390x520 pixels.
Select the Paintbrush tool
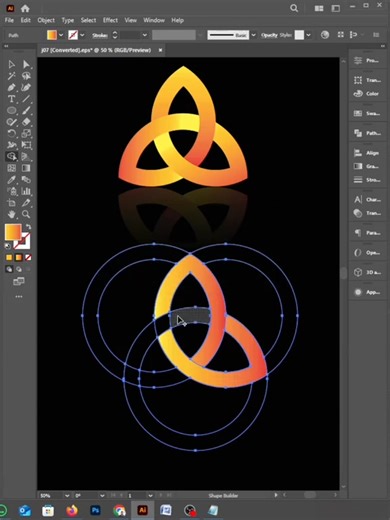[x=26, y=110]
